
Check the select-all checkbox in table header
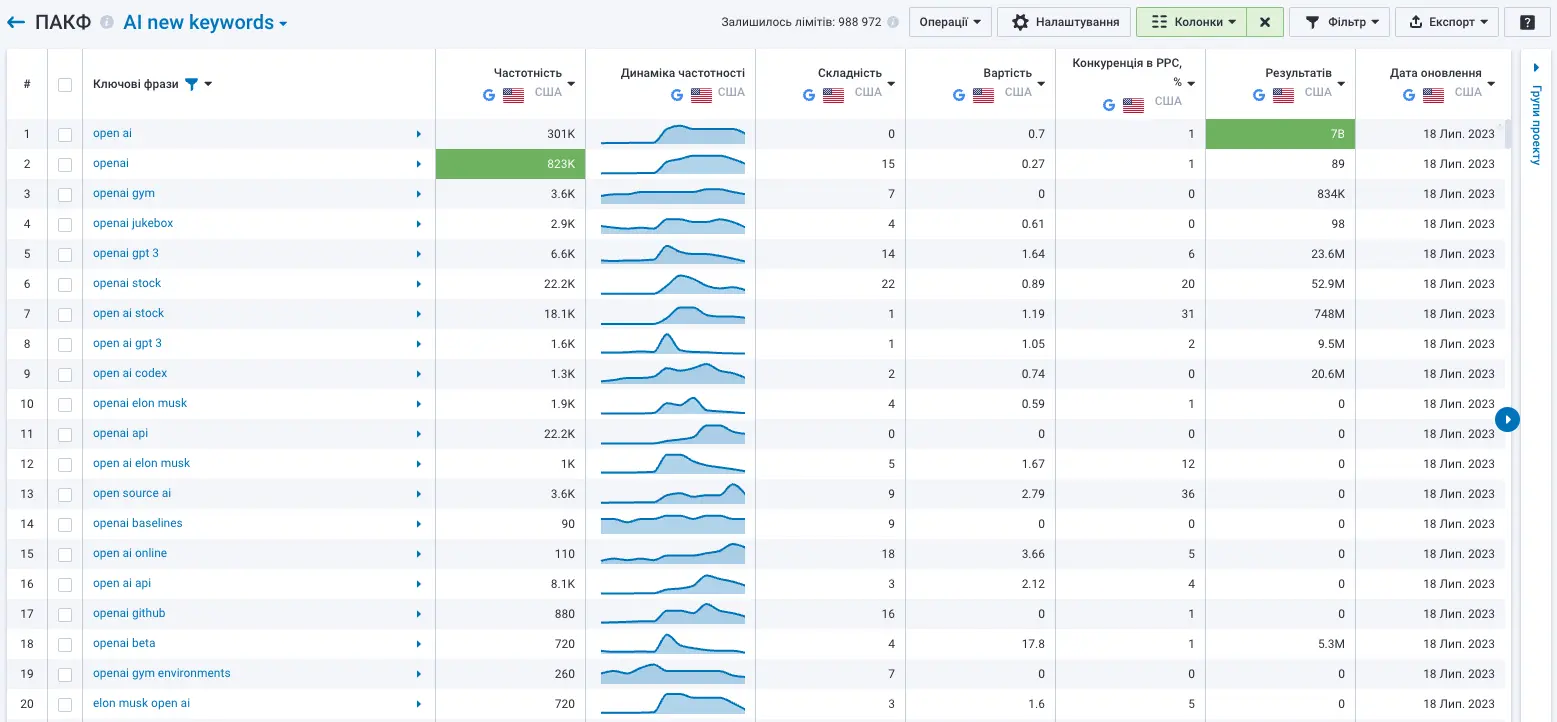tap(64, 84)
